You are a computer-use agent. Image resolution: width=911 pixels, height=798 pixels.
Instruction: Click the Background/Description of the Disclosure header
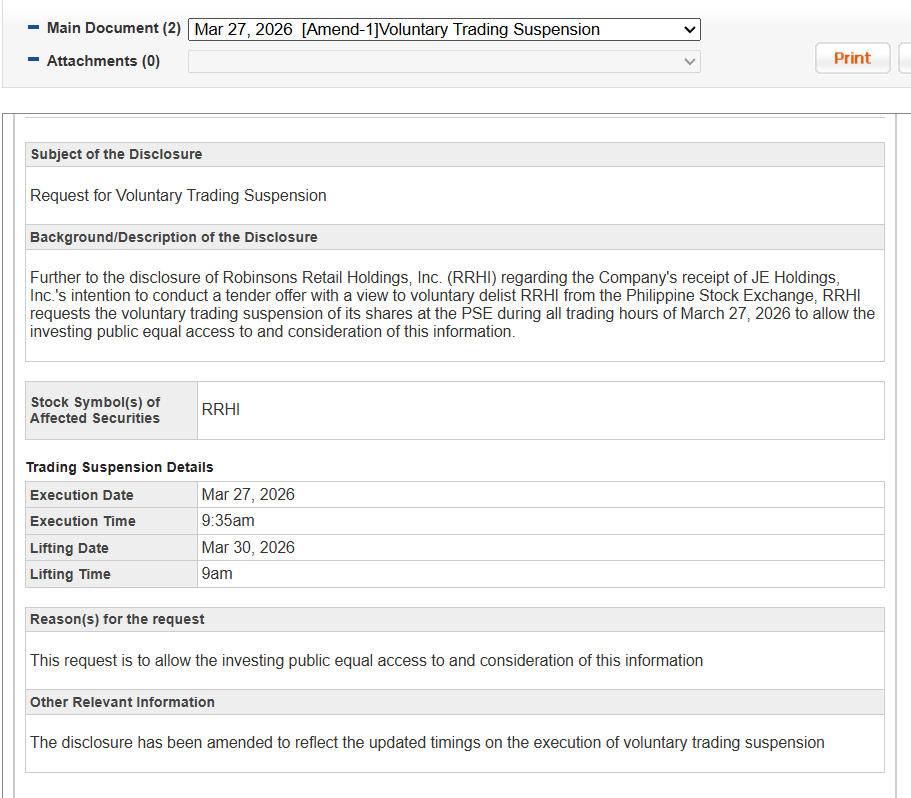(173, 237)
